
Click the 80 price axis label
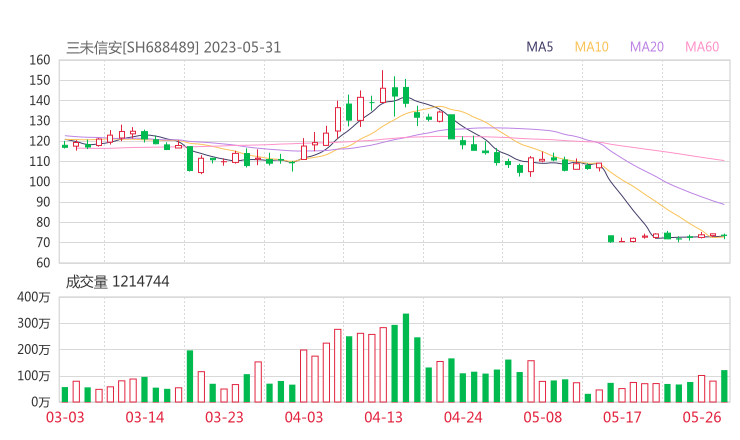coord(43,222)
